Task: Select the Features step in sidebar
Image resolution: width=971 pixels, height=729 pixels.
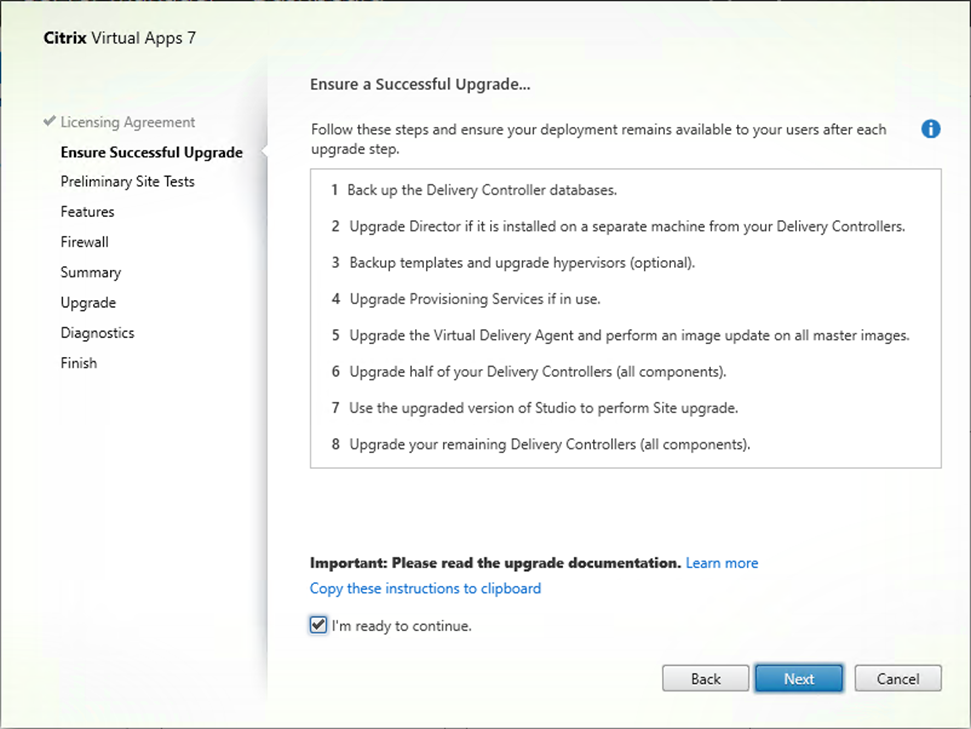Action: [x=87, y=212]
